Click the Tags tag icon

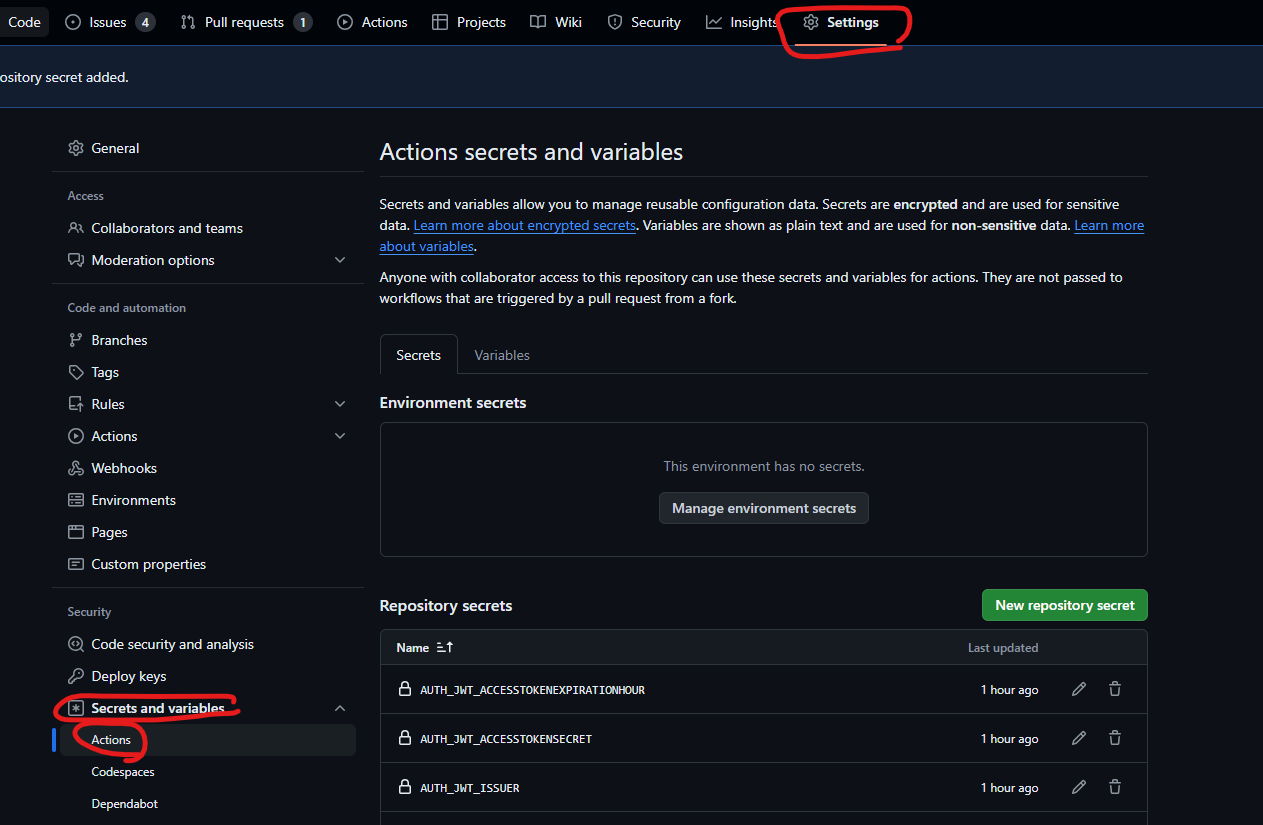[76, 372]
